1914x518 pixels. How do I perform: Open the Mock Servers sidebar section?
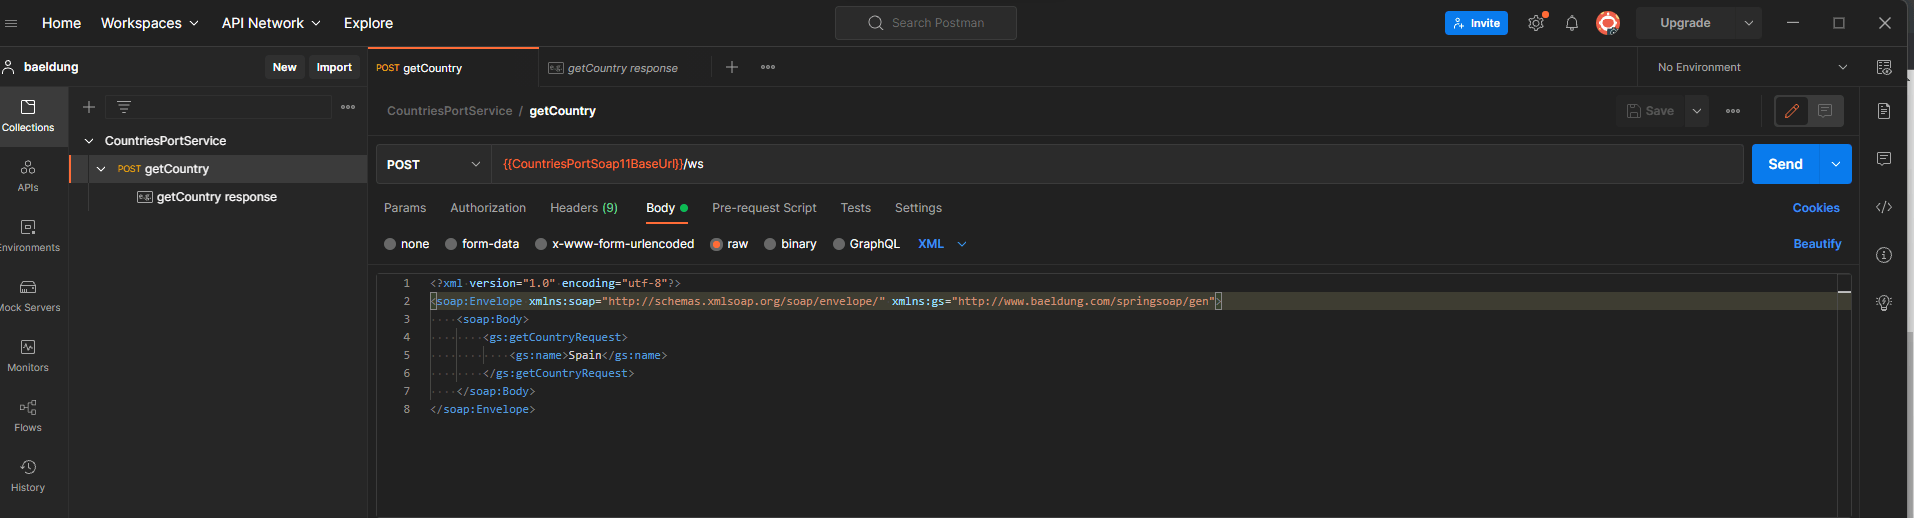click(28, 295)
